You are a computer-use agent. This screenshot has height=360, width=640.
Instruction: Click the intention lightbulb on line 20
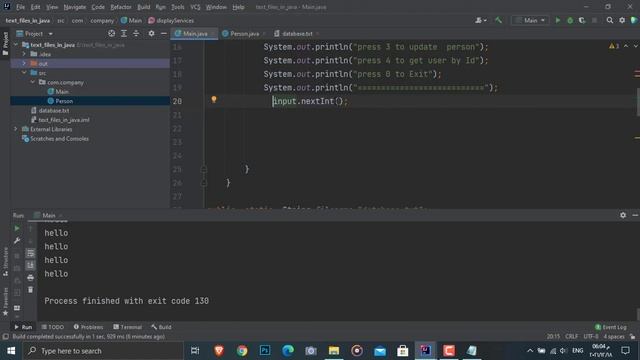[214, 99]
